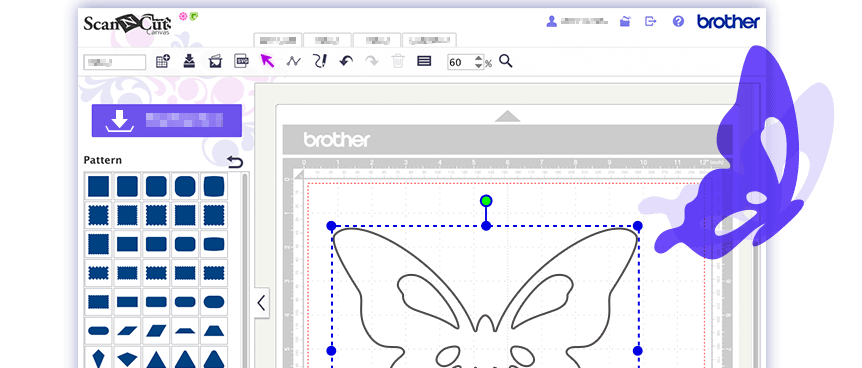Screen dimensions: 862x368
Task: Click the new grid project icon
Action: click(163, 61)
